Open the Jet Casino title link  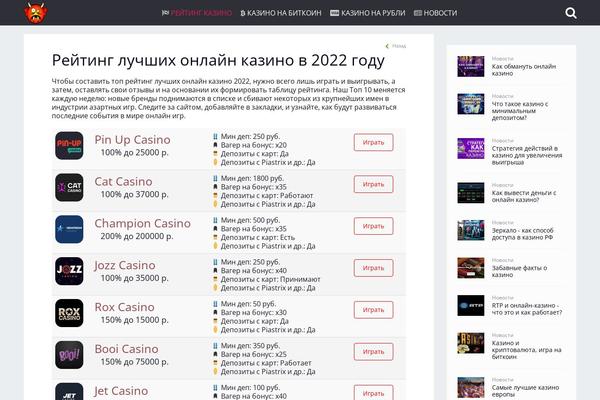121,391
